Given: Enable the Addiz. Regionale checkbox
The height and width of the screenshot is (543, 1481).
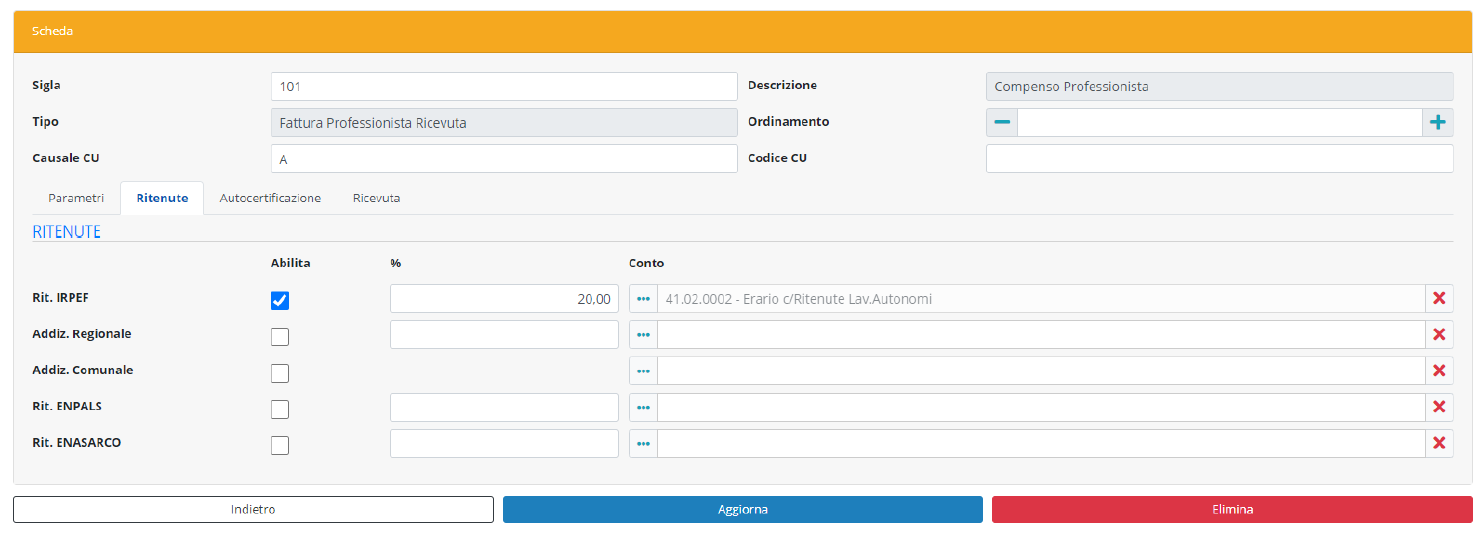Looking at the screenshot, I should point(280,337).
